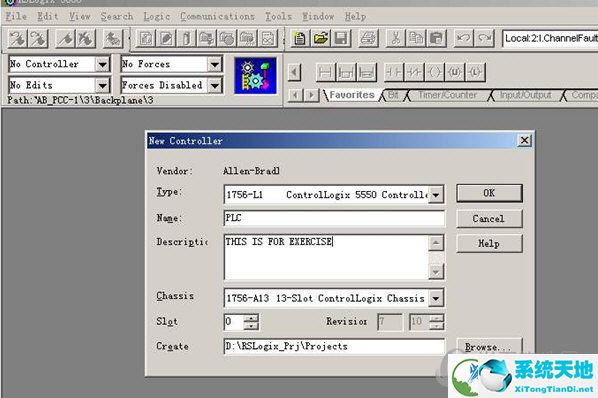Open the Logic menu

click(157, 16)
